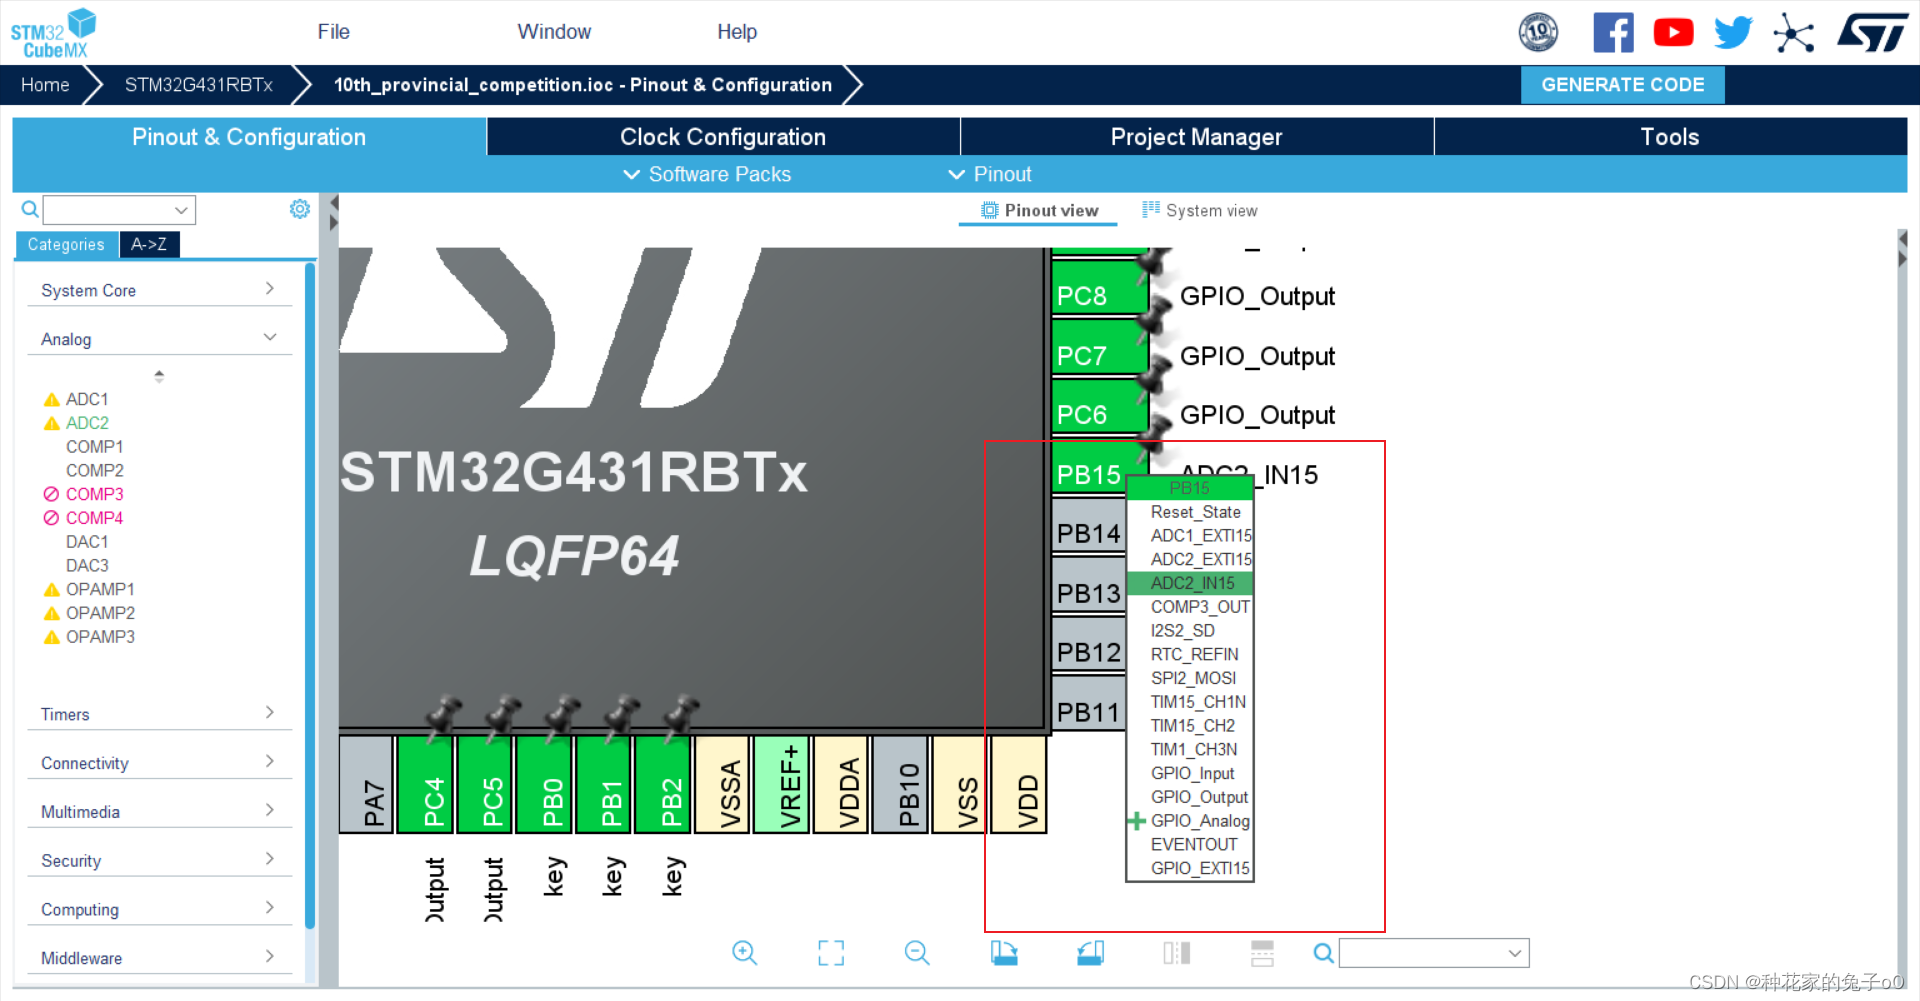The image size is (1920, 1001).
Task: Open the Window menu
Action: (554, 32)
